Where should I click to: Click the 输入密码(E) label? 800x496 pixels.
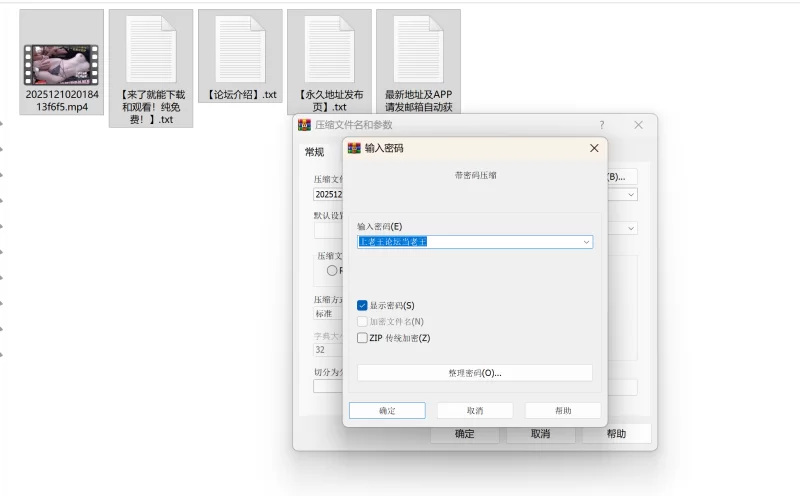pyautogui.click(x=380, y=227)
